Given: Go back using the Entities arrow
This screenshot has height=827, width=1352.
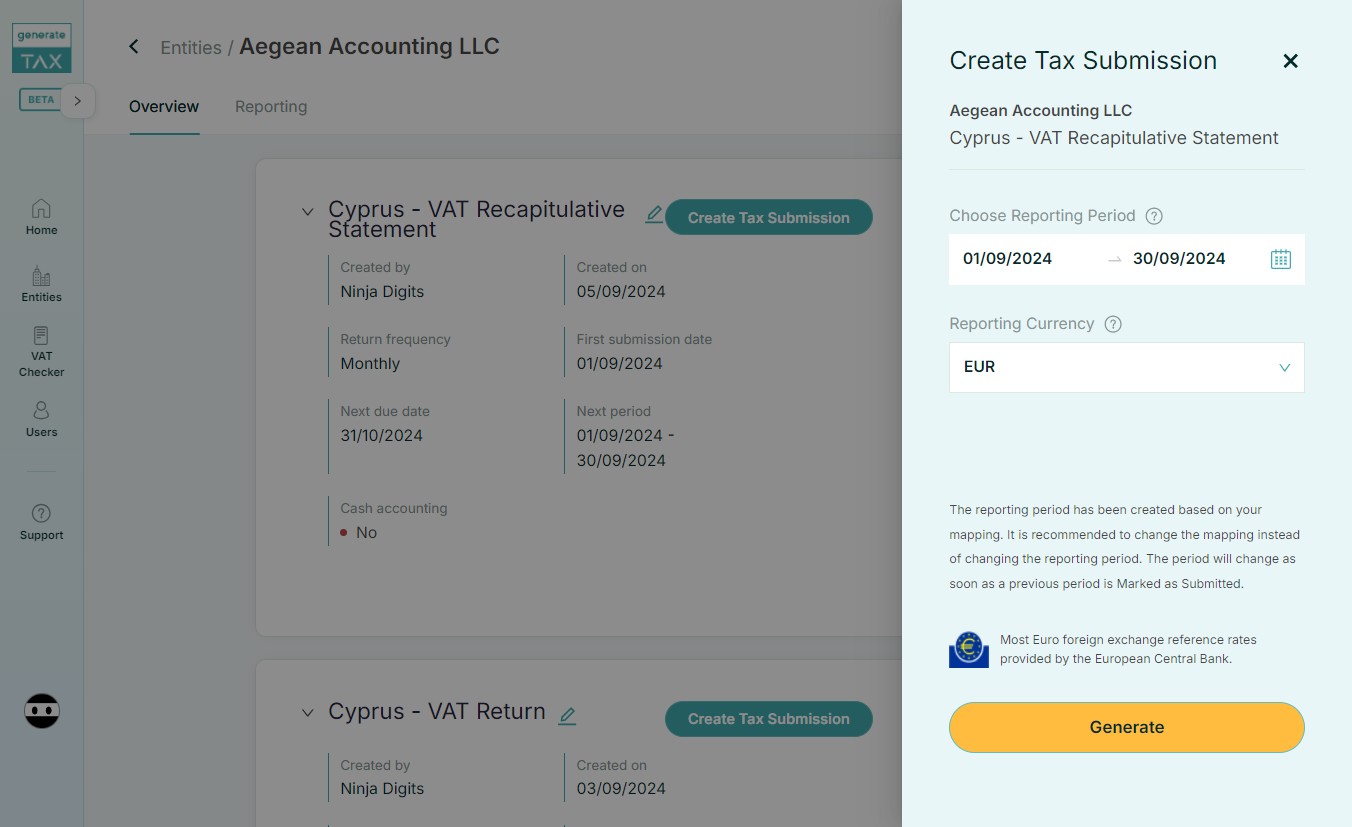Looking at the screenshot, I should (x=134, y=47).
